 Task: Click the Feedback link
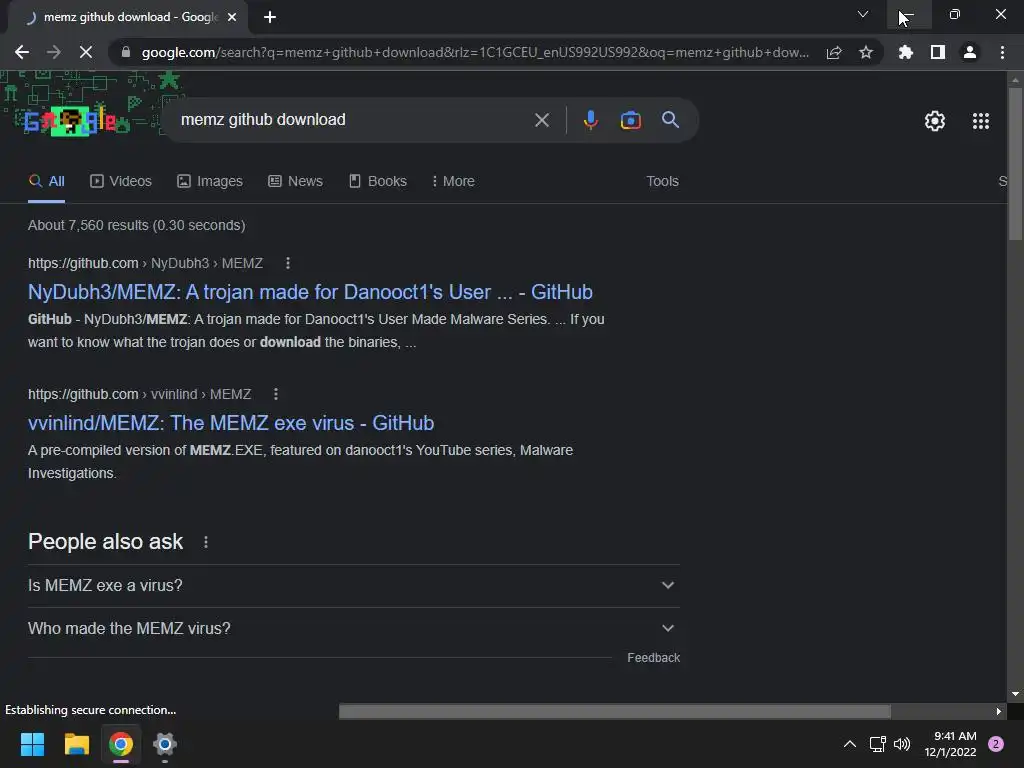653,658
